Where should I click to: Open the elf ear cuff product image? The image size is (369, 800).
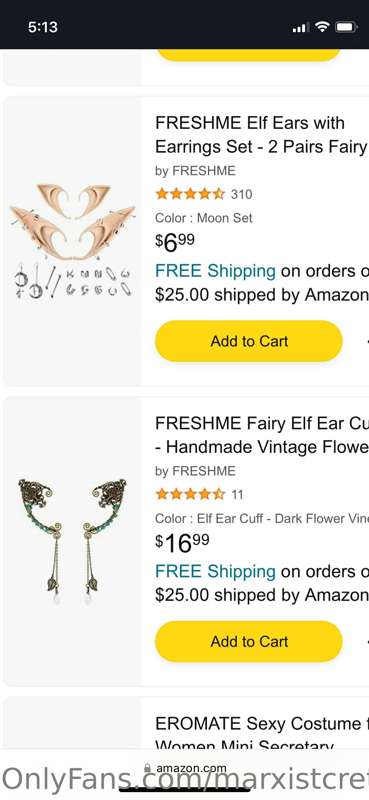pyautogui.click(x=72, y=541)
